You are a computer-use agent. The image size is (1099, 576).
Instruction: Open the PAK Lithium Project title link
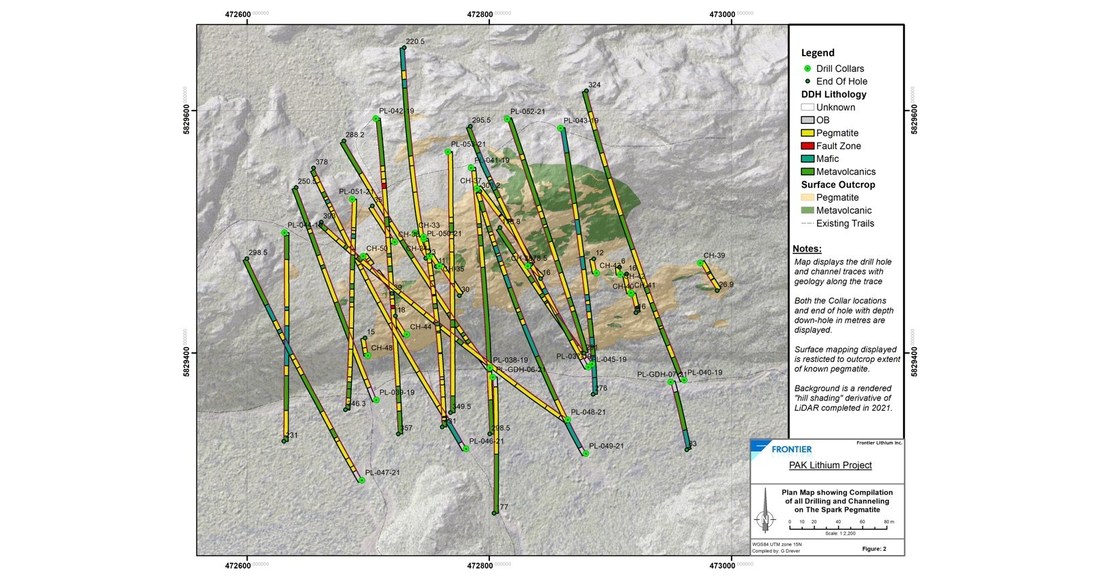(831, 465)
